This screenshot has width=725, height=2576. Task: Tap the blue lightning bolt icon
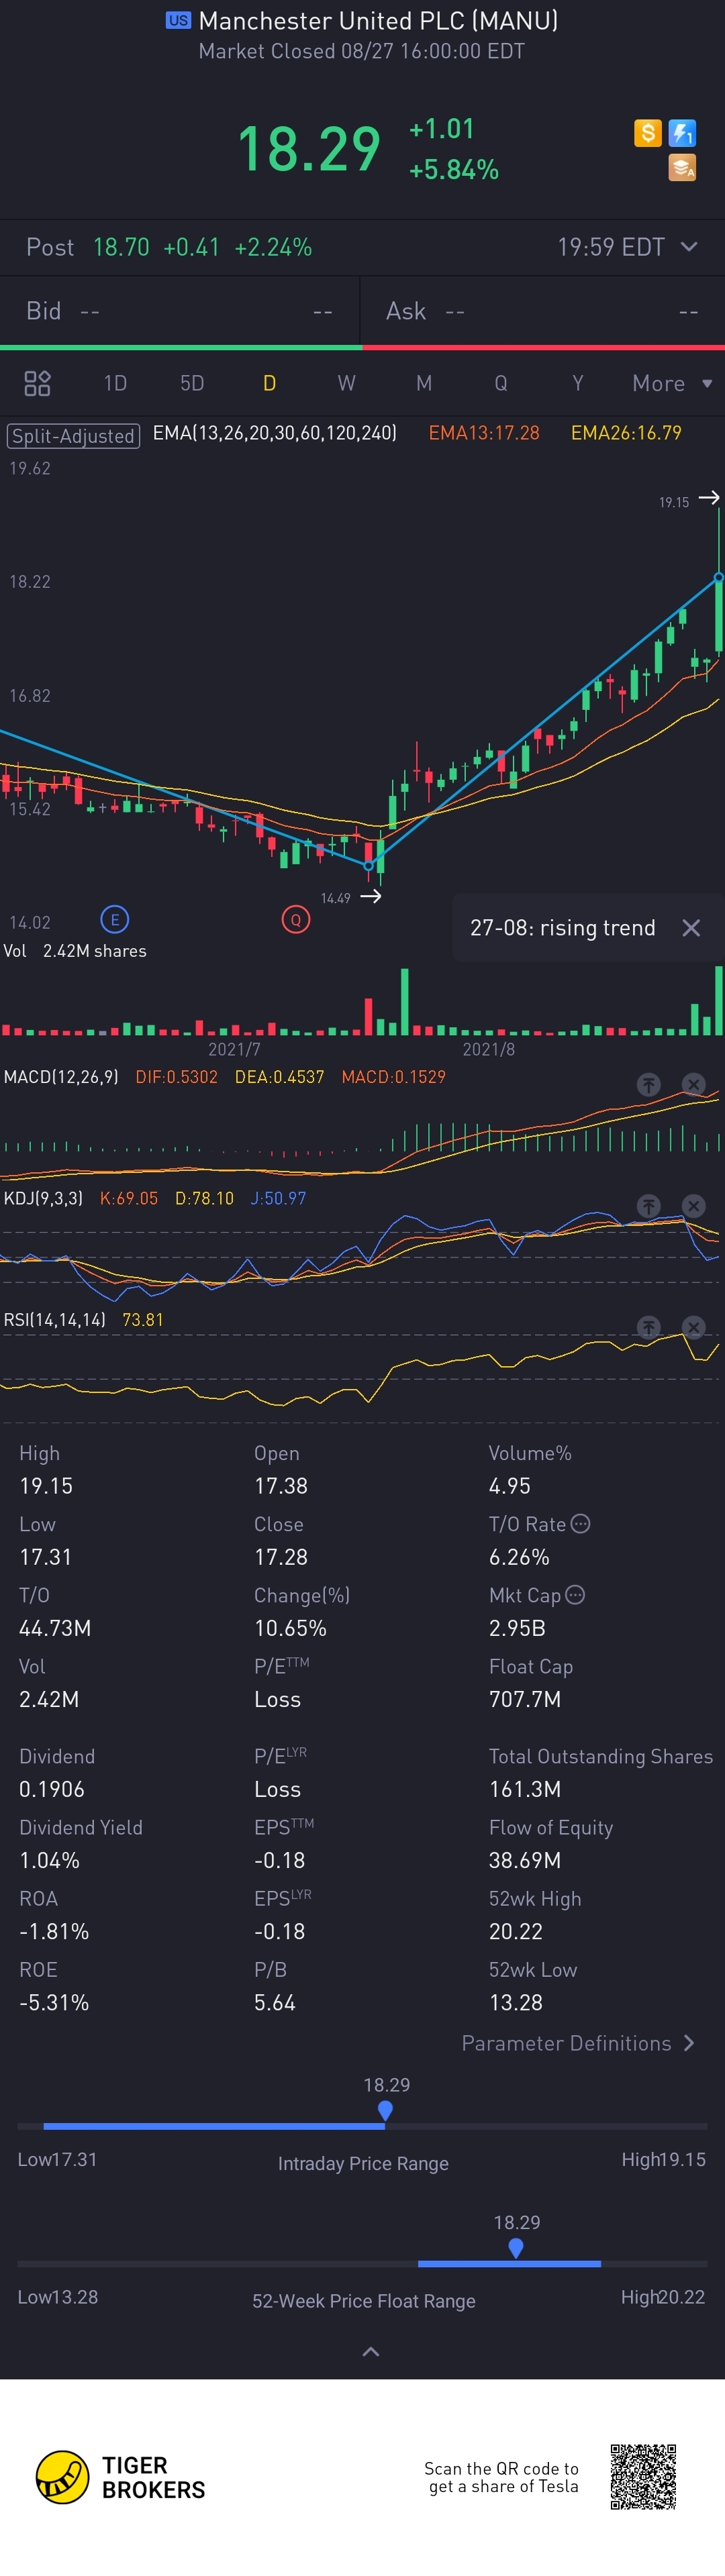pyautogui.click(x=682, y=133)
